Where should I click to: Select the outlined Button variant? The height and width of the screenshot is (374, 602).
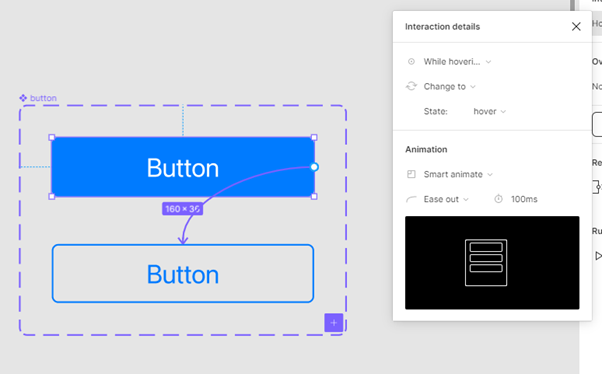point(183,273)
